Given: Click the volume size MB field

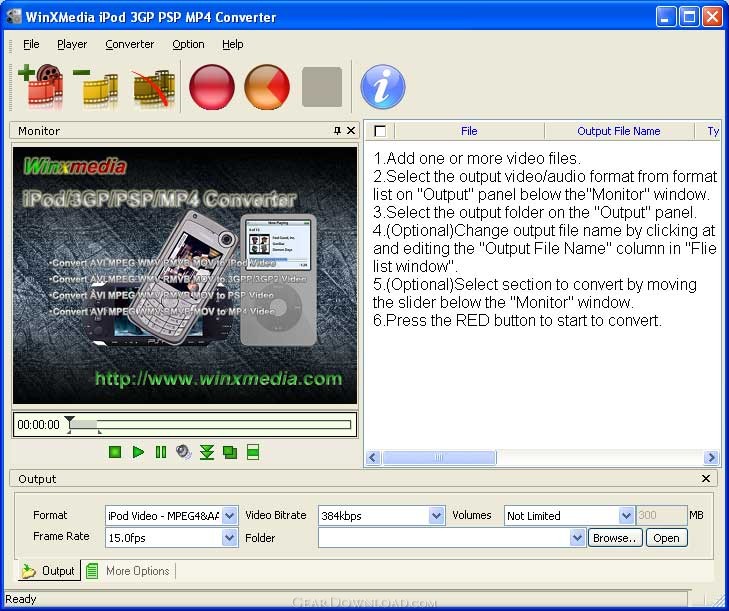Looking at the screenshot, I should (x=661, y=515).
